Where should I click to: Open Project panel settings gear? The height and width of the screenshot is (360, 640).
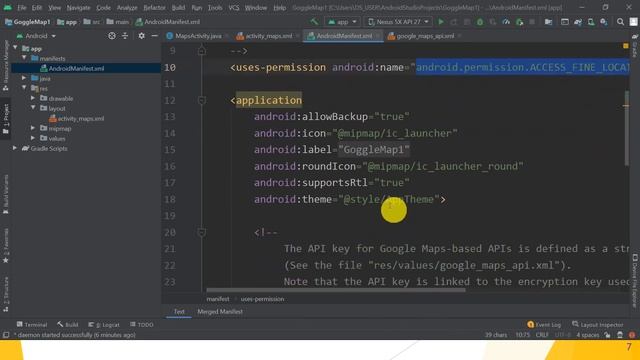(x=141, y=36)
